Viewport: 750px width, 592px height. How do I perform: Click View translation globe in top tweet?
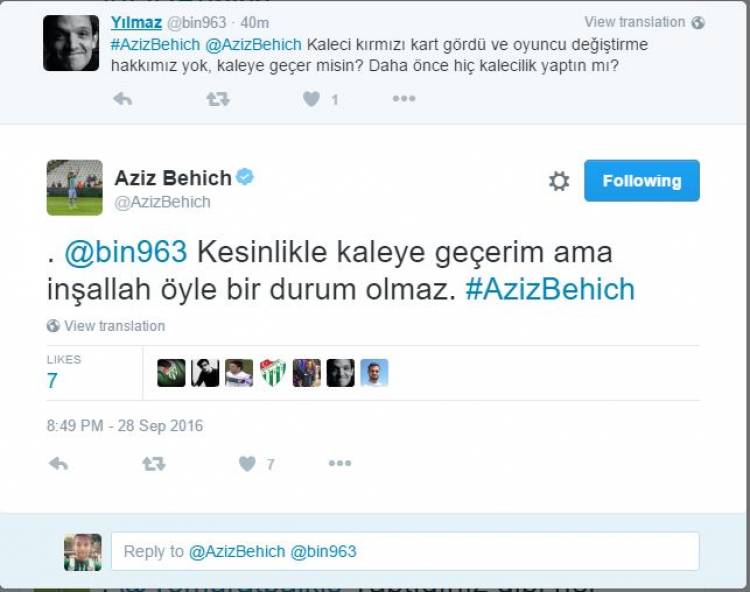(x=644, y=22)
